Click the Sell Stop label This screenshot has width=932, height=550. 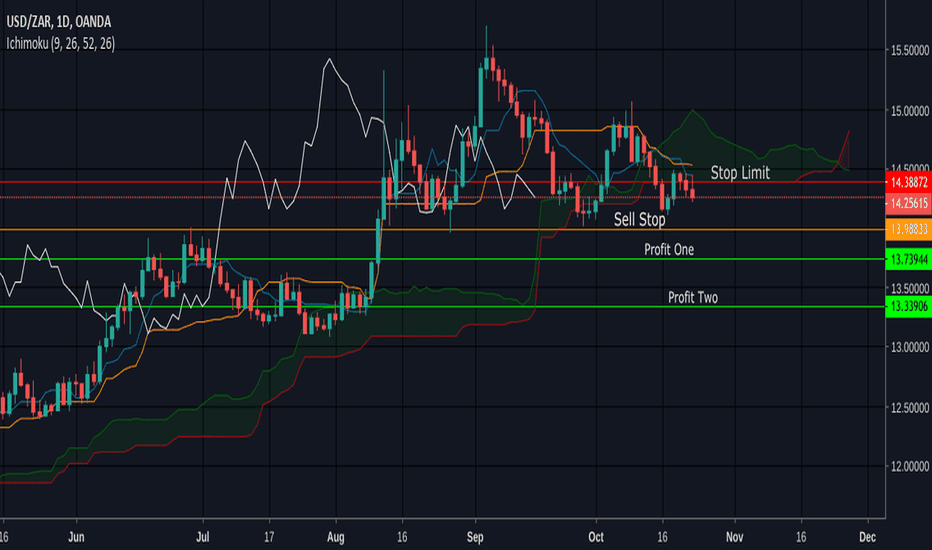coord(640,219)
